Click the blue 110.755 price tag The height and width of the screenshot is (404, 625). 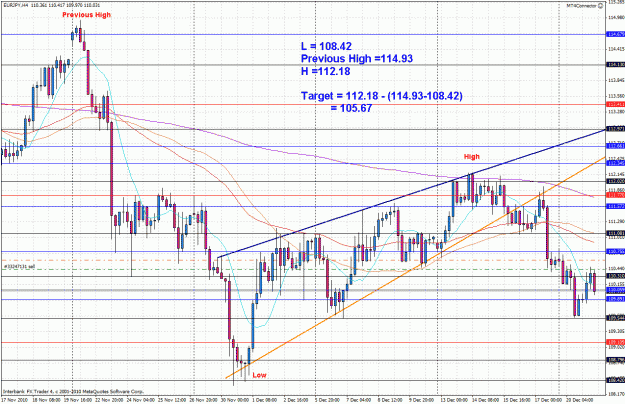pos(615,251)
